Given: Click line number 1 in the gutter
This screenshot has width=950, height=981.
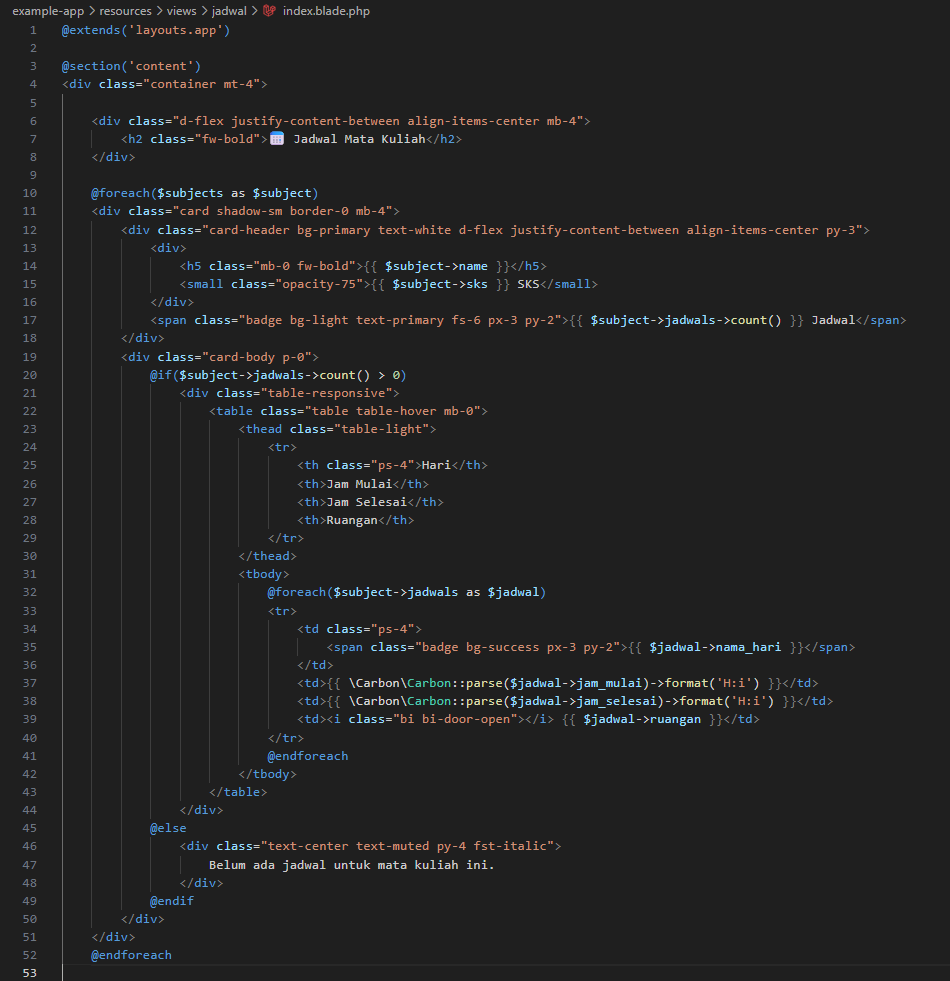Looking at the screenshot, I should (33, 30).
